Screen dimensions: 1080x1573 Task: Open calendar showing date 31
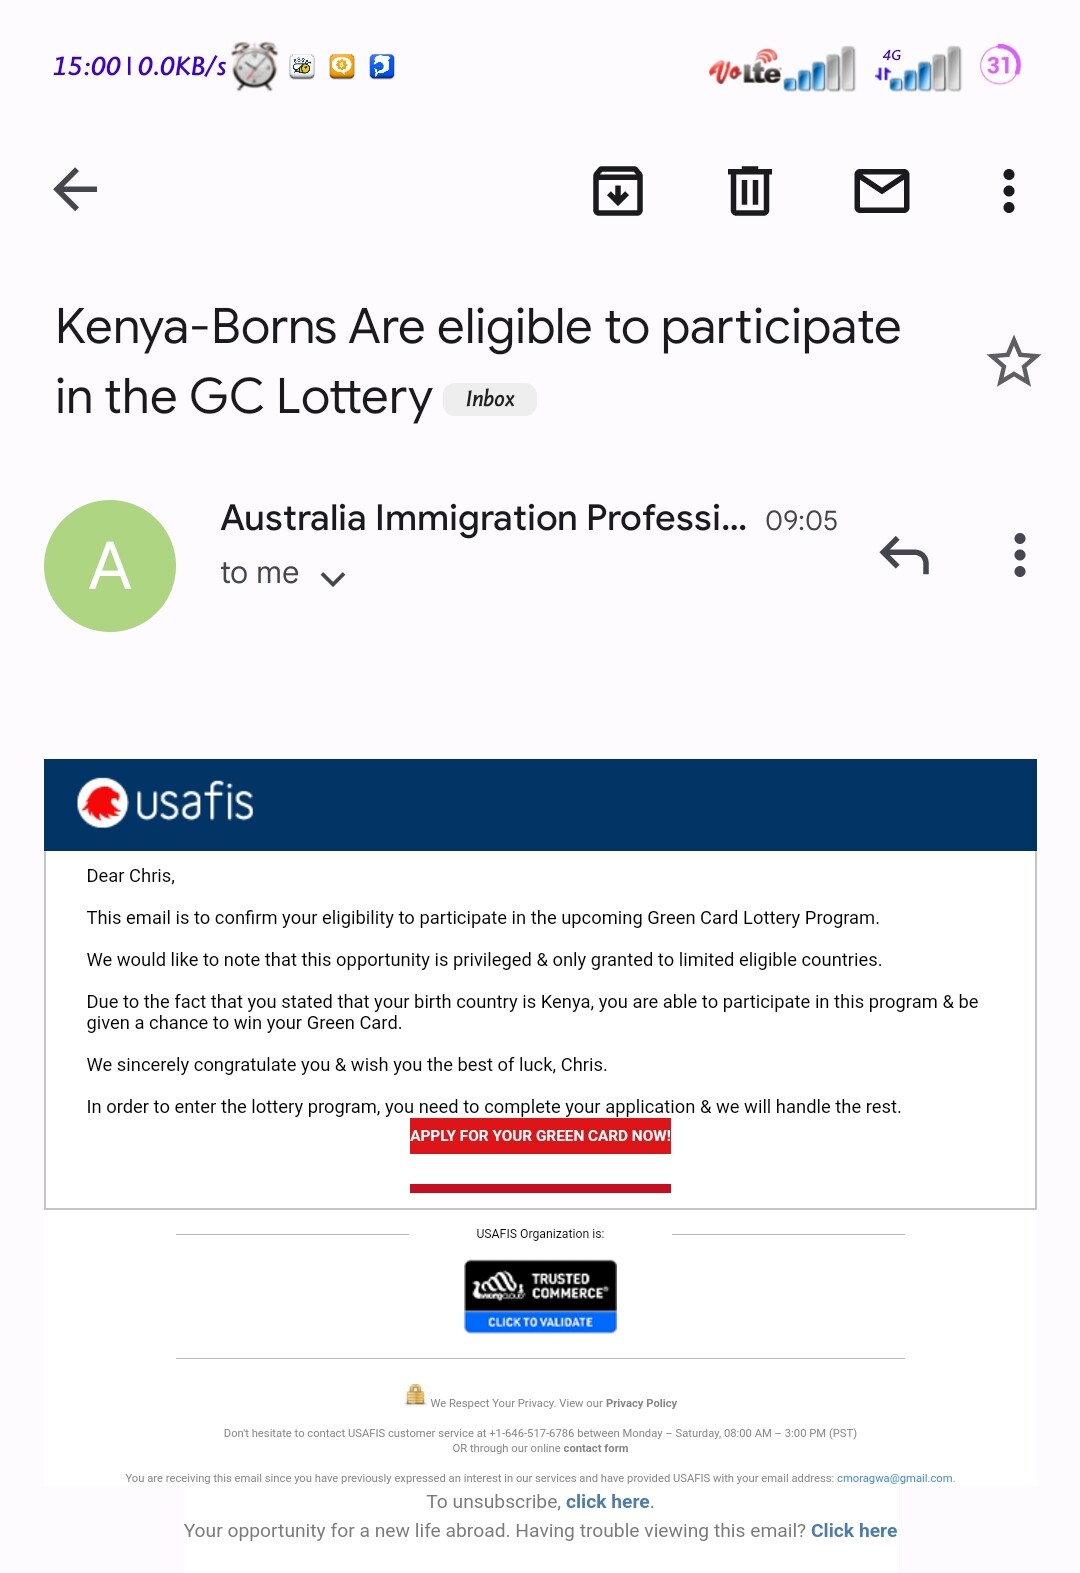click(998, 66)
